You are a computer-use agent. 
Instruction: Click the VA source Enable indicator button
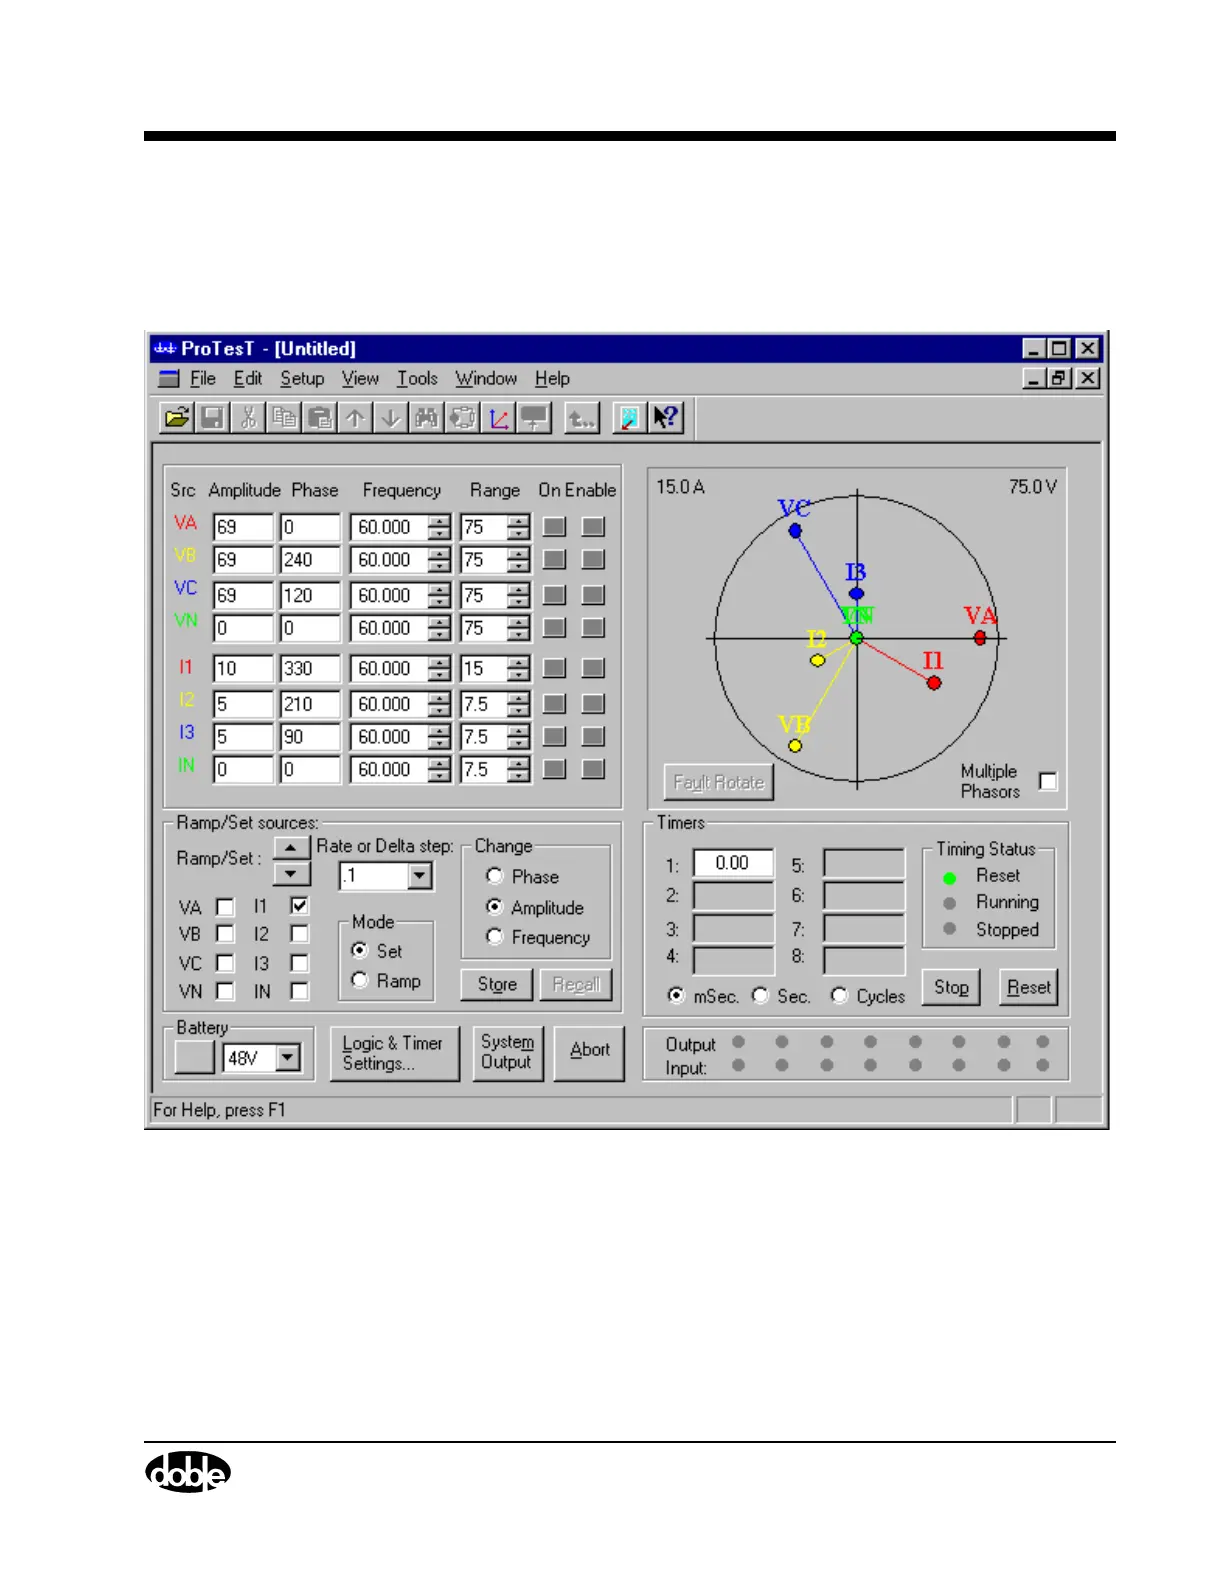point(593,527)
